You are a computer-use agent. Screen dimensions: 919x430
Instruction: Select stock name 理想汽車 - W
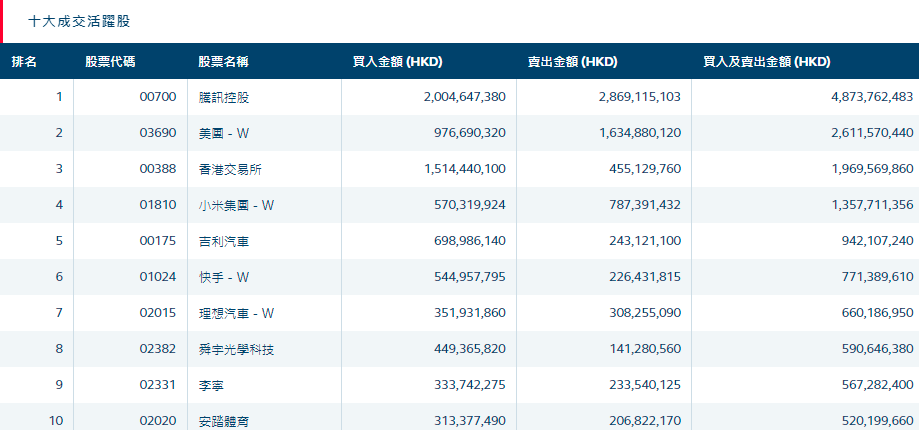(237, 313)
